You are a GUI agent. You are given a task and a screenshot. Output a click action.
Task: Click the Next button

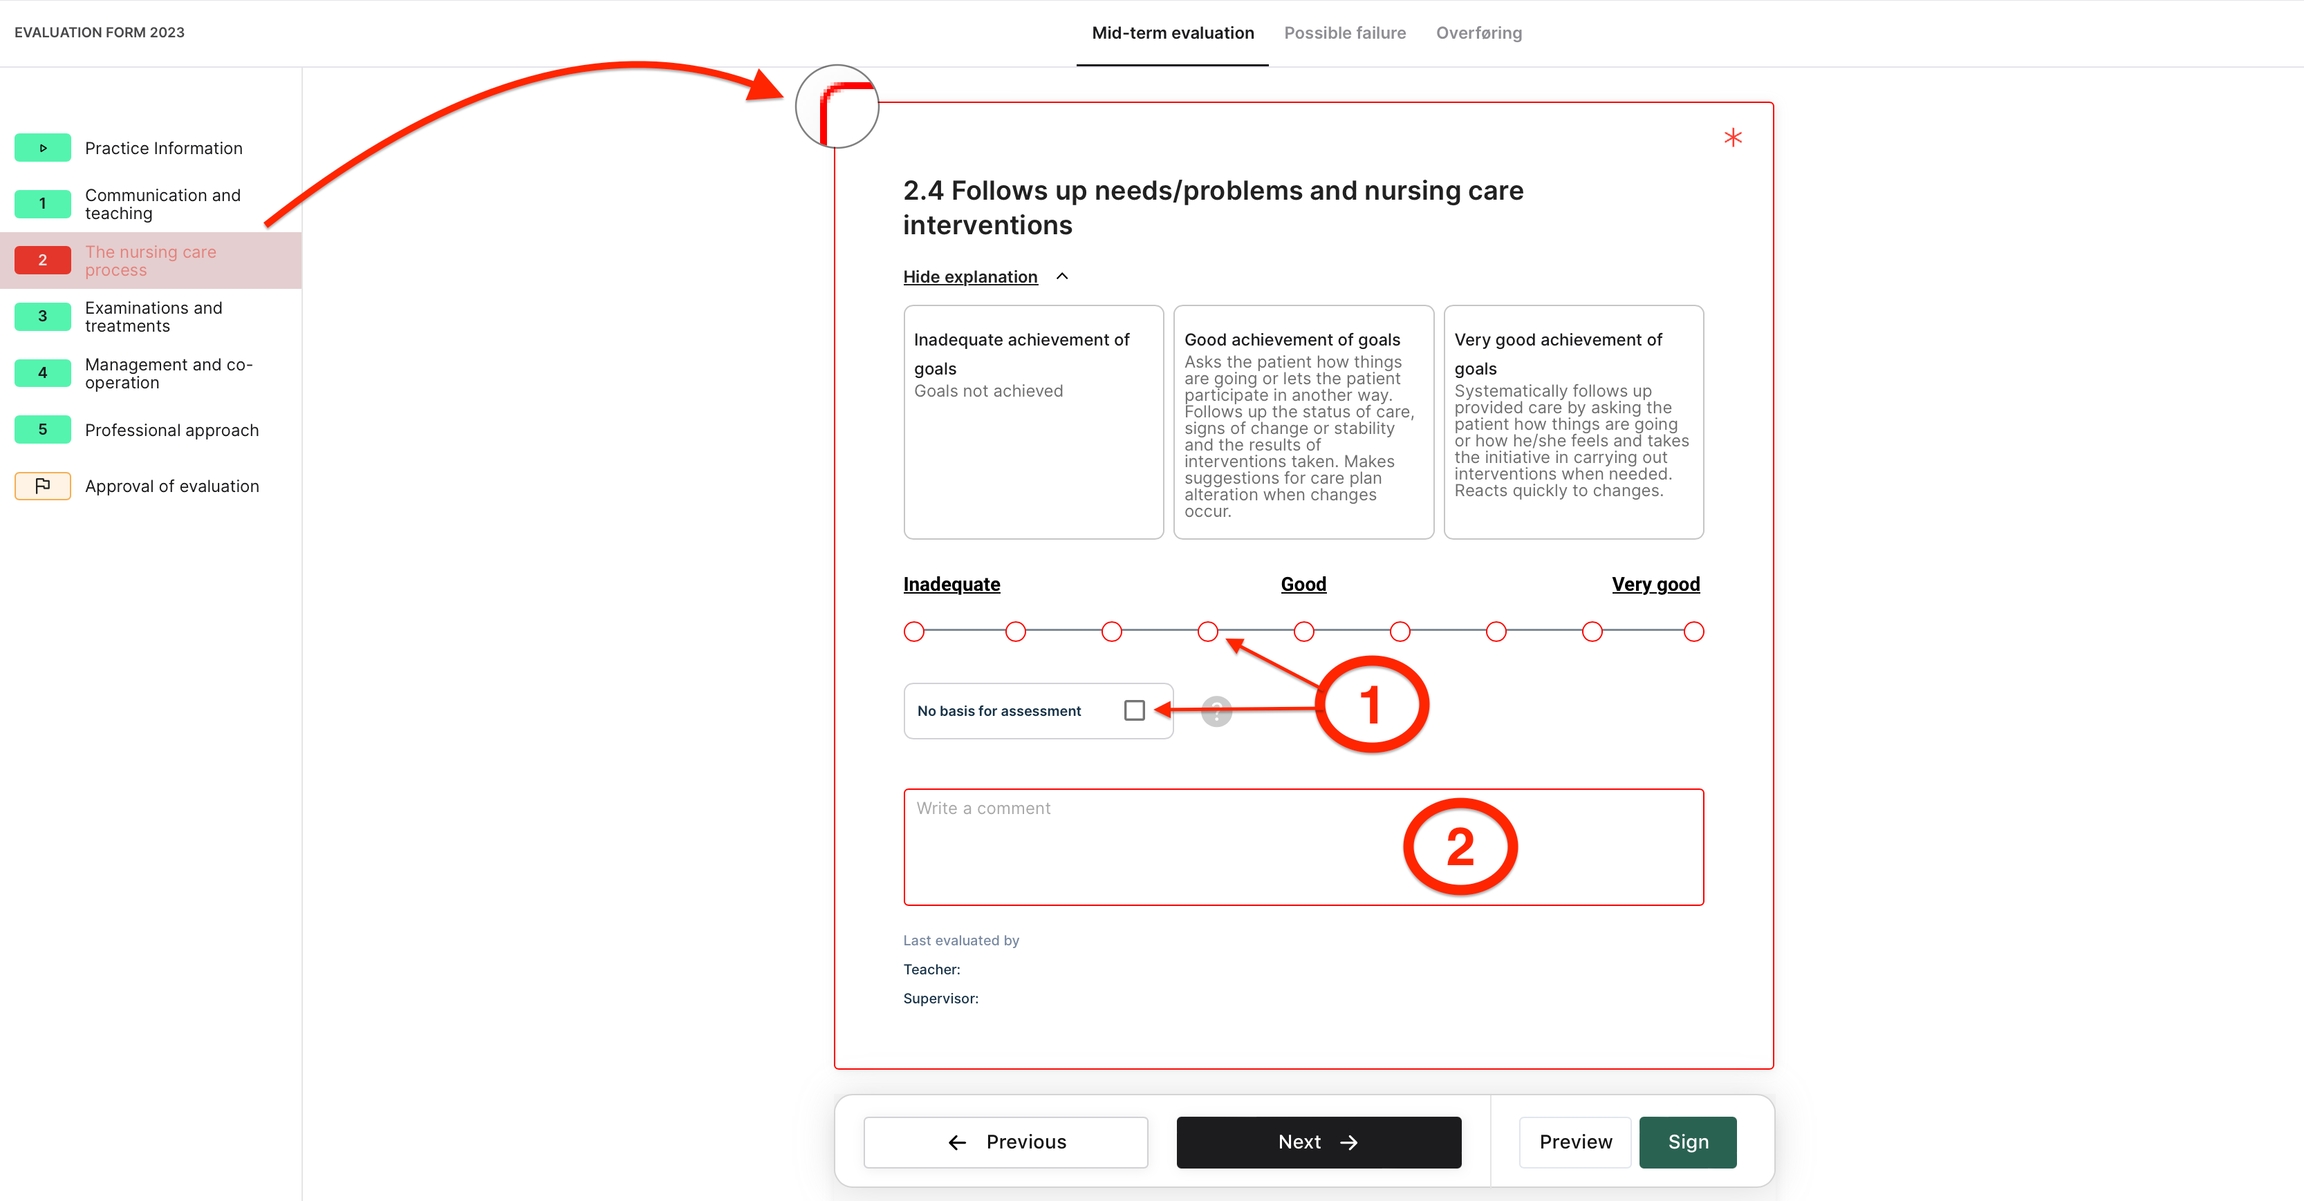point(1318,1142)
